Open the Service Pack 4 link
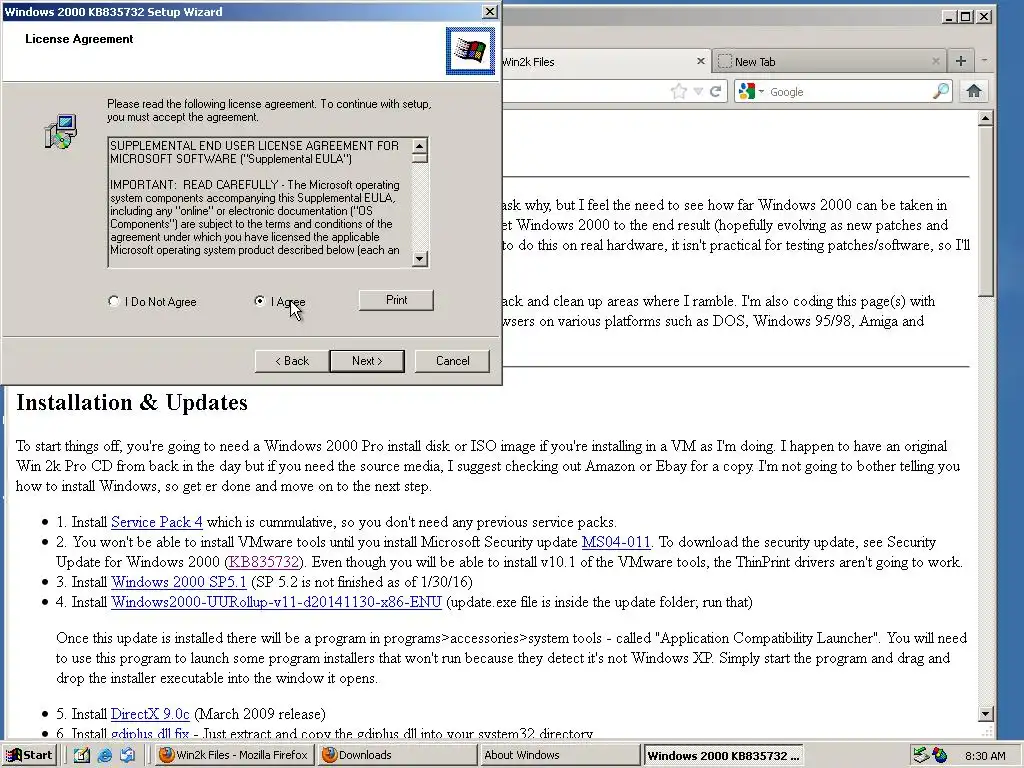The height and width of the screenshot is (768, 1024). [157, 522]
